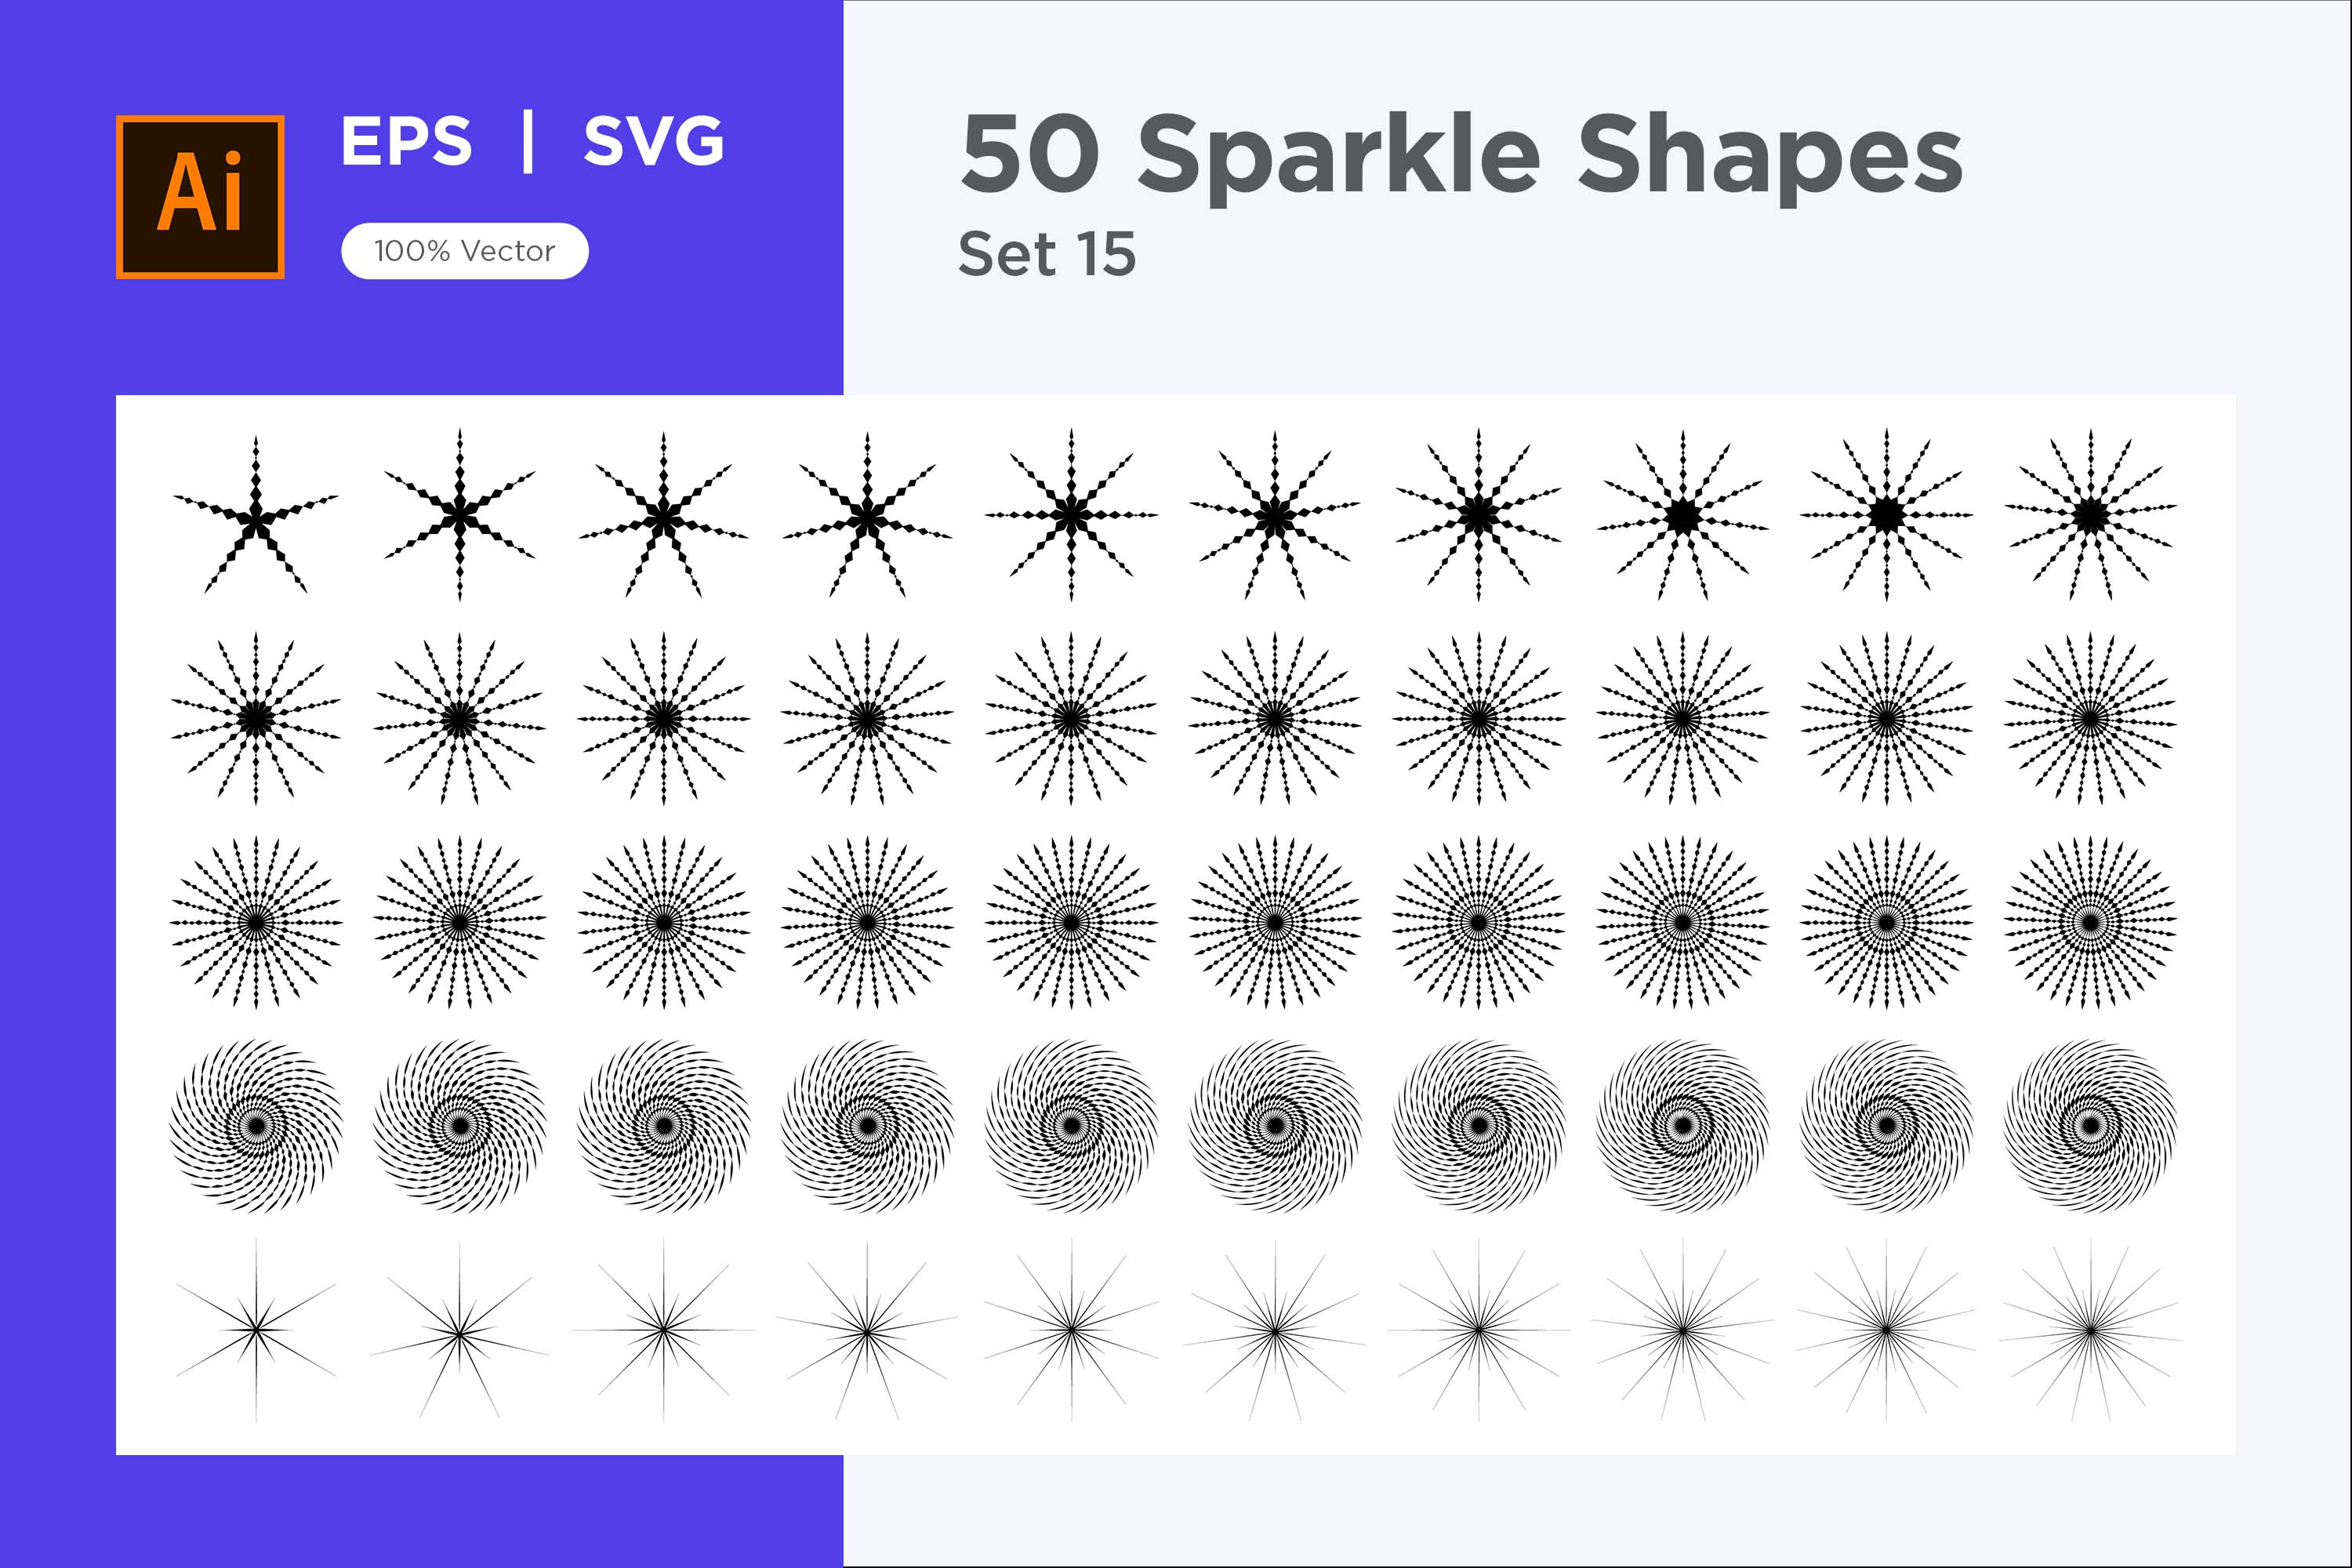Click the divider bar between EPS and SVG
Viewport: 2352px width, 1568px height.
[528, 142]
